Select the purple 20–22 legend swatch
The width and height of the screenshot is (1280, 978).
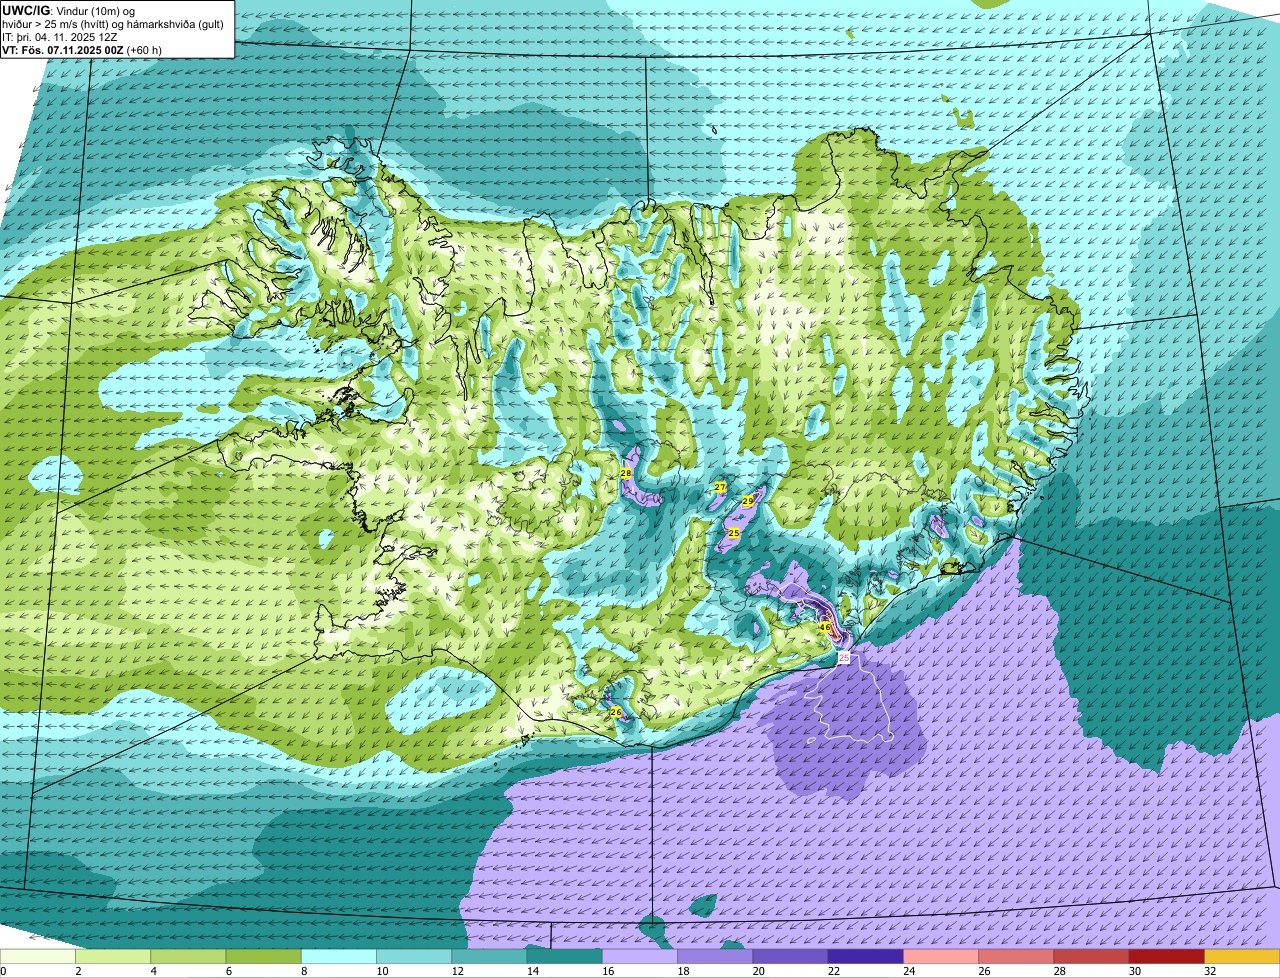pos(790,957)
